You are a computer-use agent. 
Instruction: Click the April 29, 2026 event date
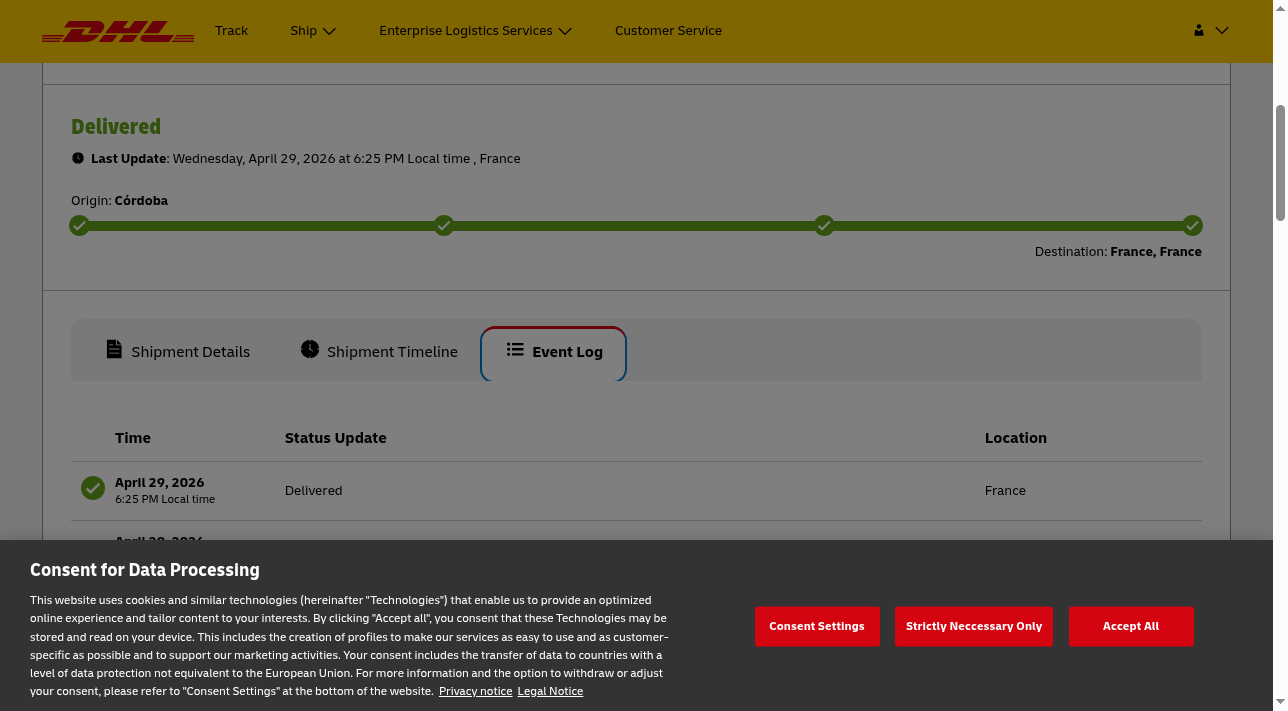coord(160,482)
